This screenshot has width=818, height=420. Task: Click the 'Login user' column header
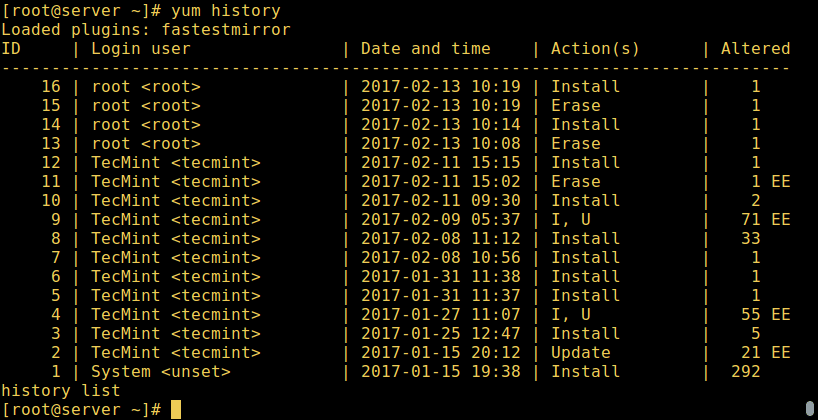coord(141,48)
